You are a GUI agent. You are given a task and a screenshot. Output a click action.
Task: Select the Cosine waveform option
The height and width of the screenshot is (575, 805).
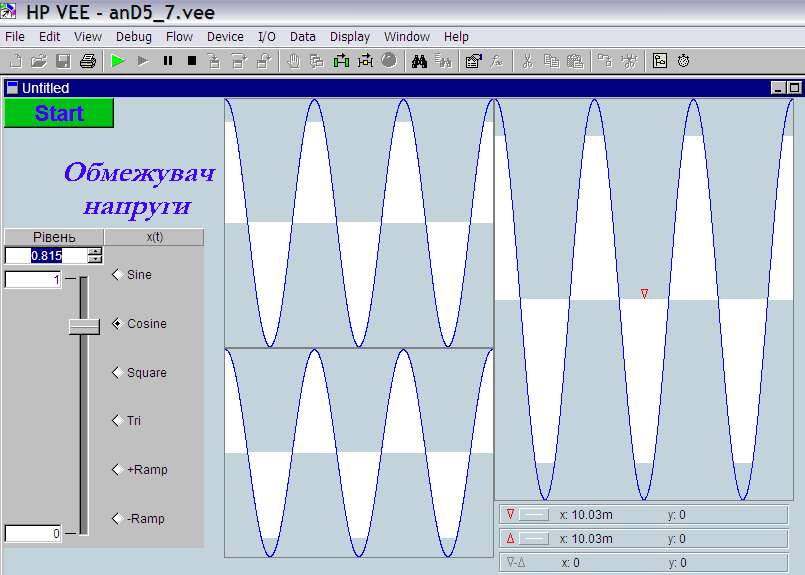pos(139,324)
